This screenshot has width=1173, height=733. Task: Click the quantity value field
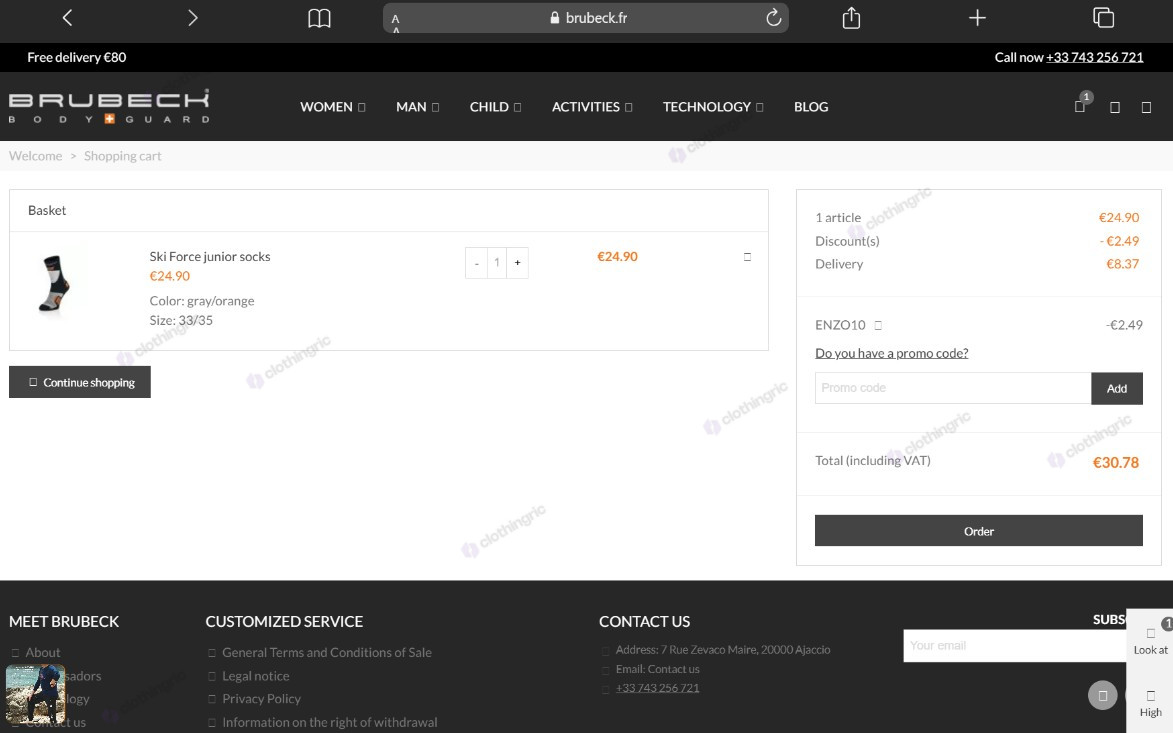(x=497, y=263)
